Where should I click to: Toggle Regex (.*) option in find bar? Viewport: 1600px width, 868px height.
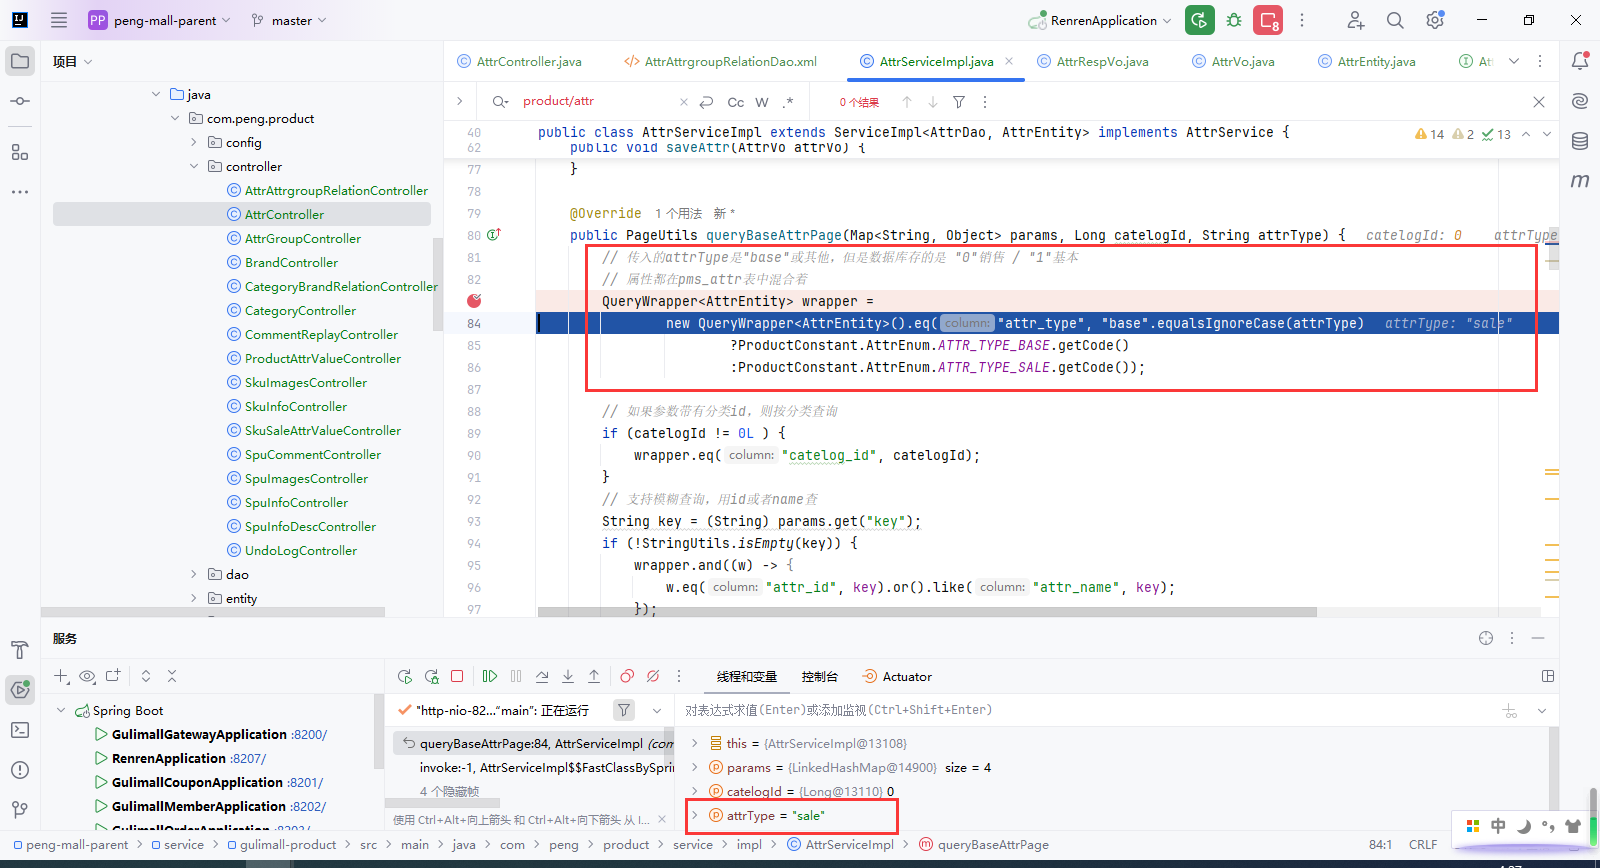pyautogui.click(x=788, y=102)
